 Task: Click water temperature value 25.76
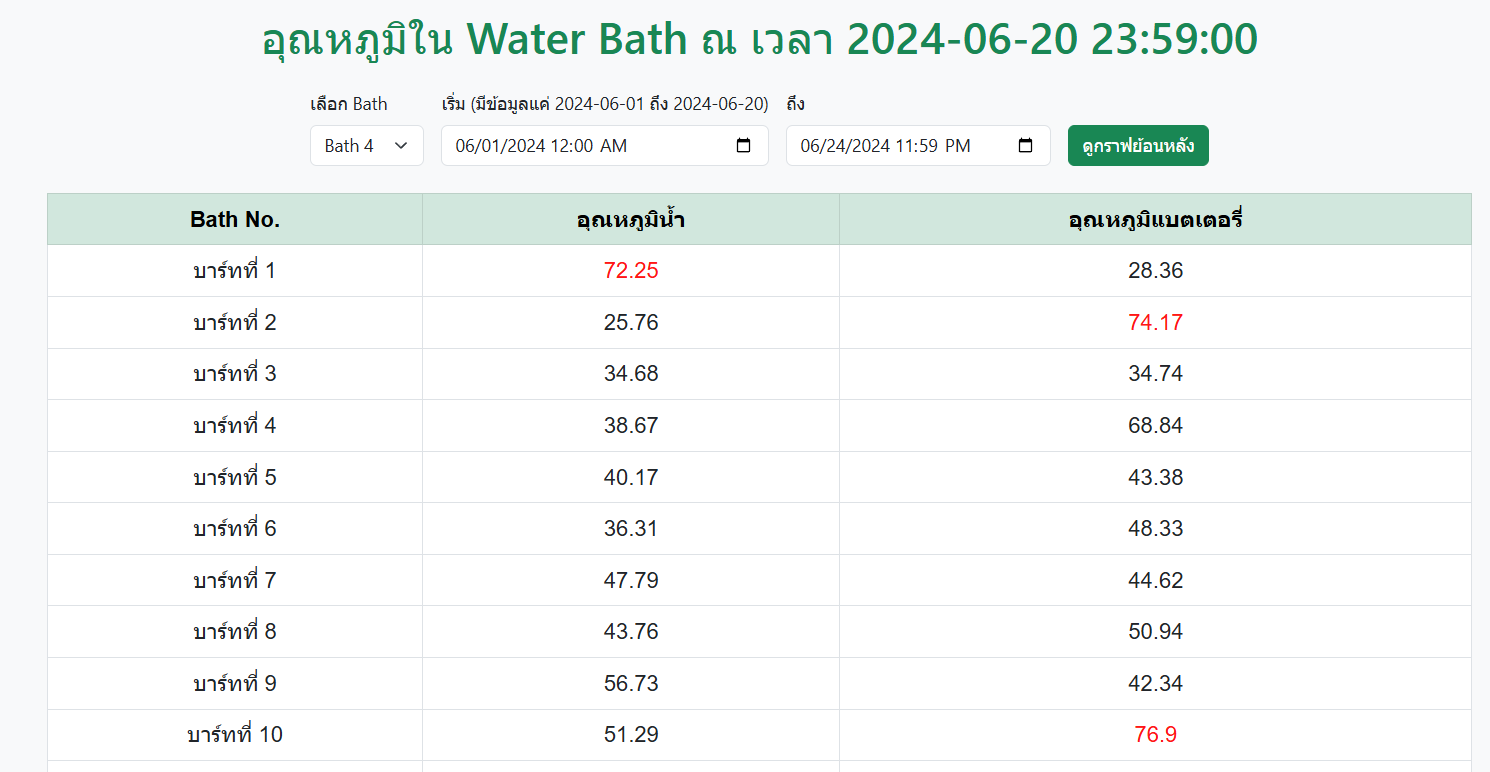pyautogui.click(x=631, y=323)
